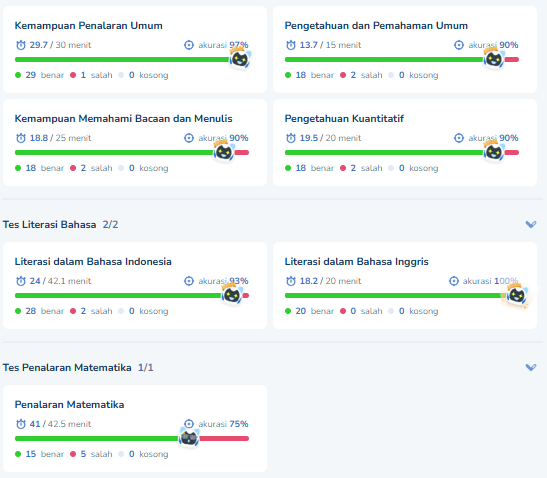This screenshot has width=547, height=478.
Task: Click the accuracy icon in Literasi dalam Bahasa Inggris card
Action: tap(454, 281)
